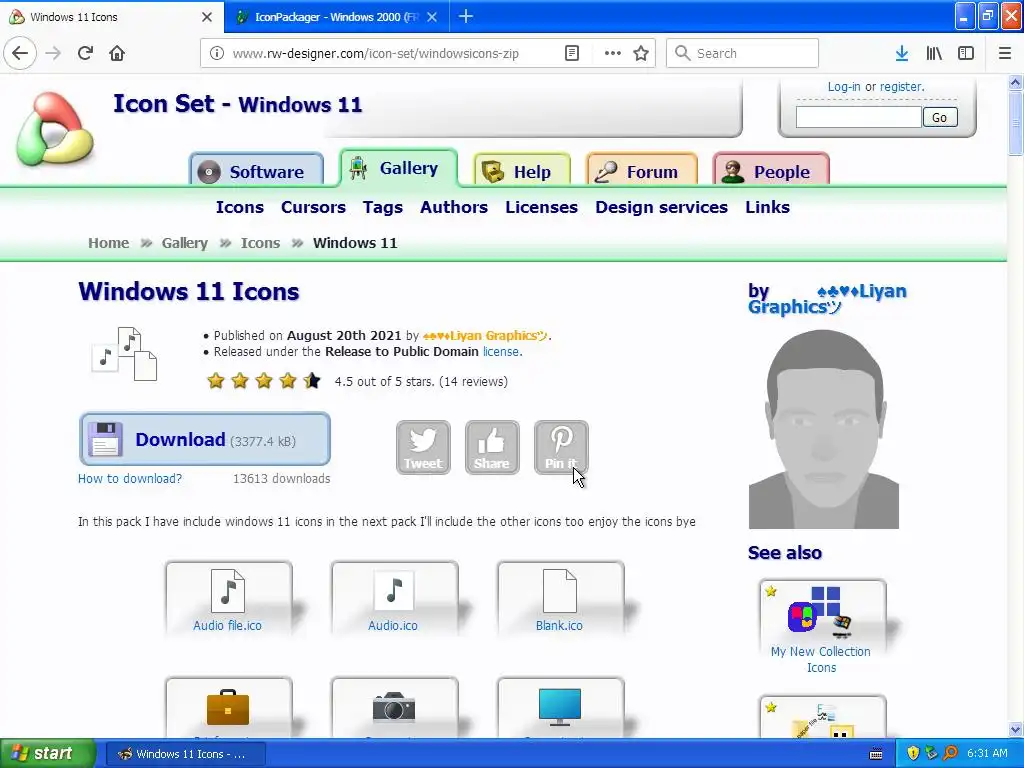Viewport: 1024px width, 768px height.
Task: Close the IconPackager tab
Action: (432, 17)
